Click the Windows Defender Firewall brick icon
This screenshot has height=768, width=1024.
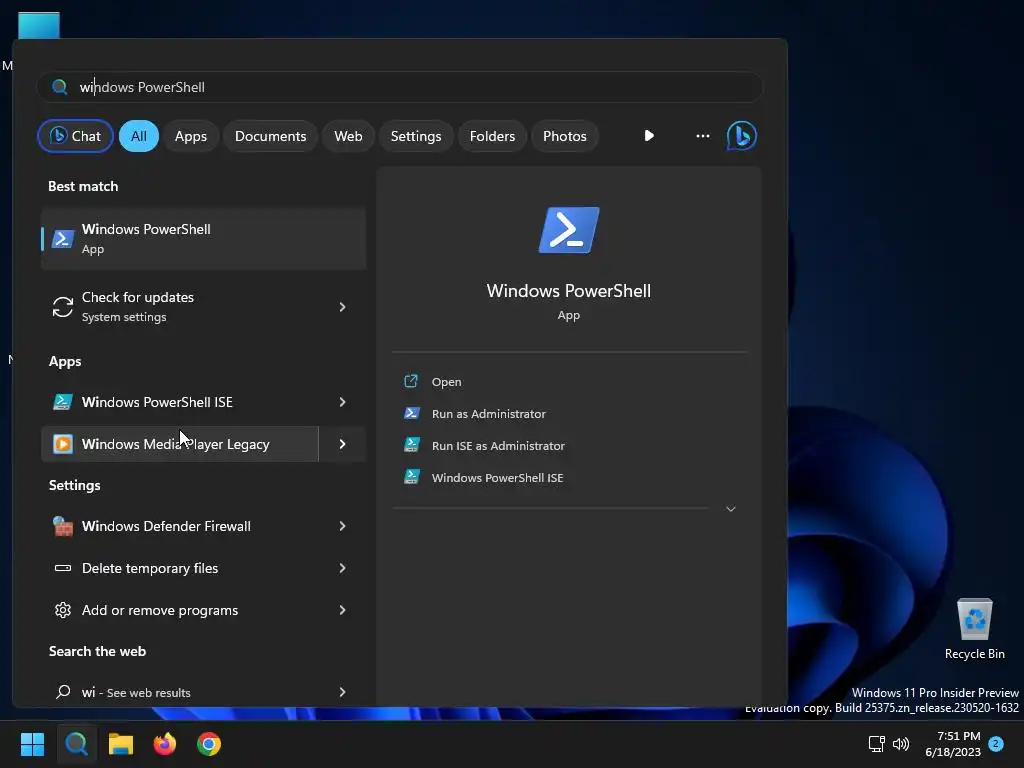(63, 526)
